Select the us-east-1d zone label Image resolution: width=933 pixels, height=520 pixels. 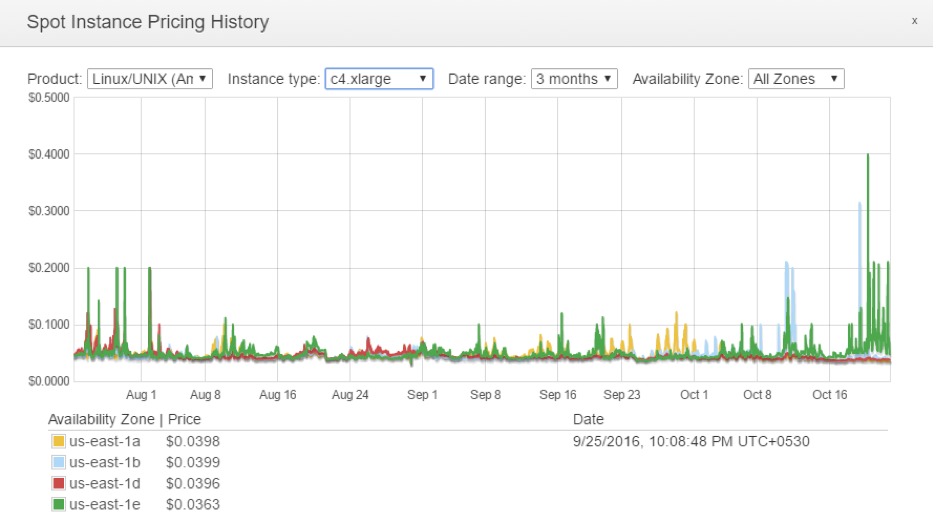point(104,483)
